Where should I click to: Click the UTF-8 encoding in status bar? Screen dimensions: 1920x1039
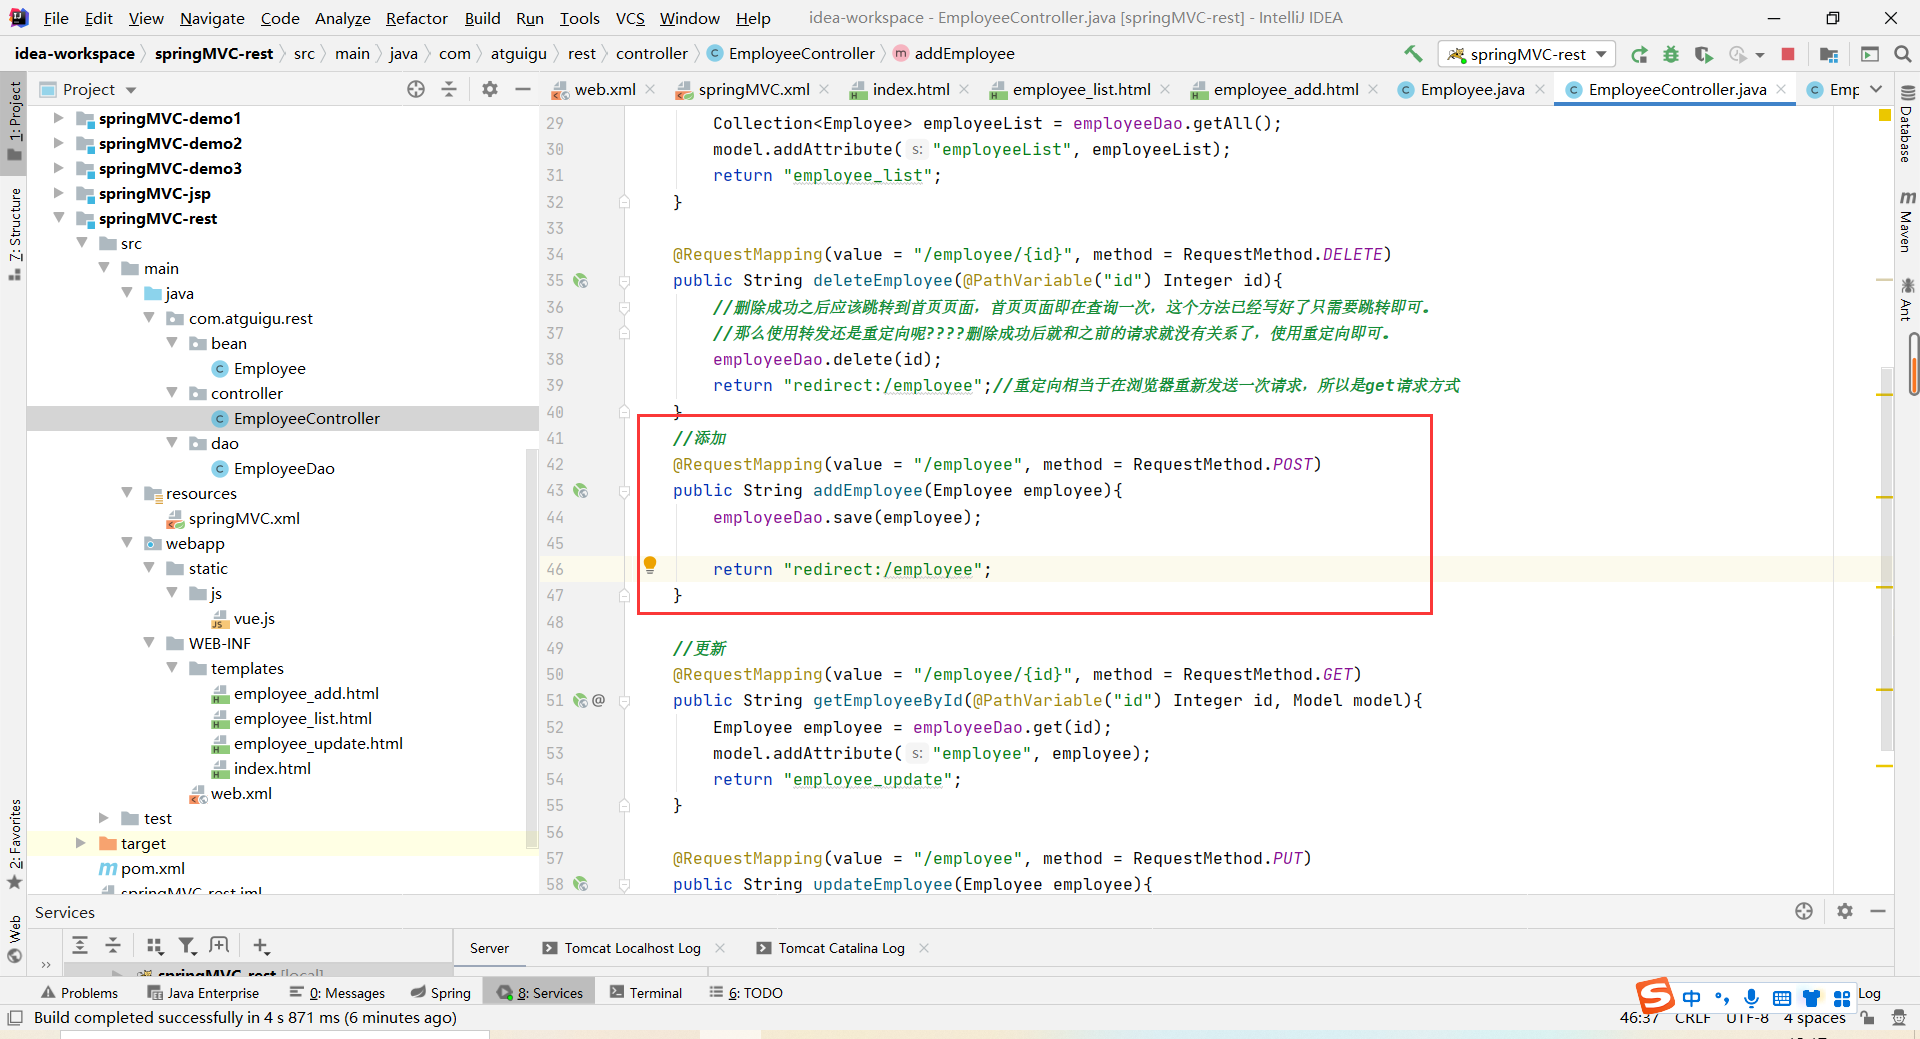pos(1747,1018)
